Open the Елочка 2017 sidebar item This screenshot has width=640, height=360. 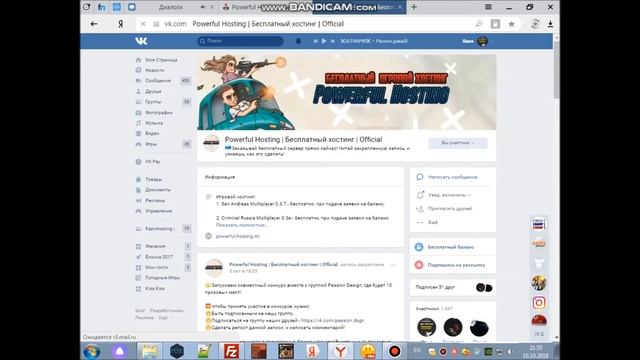coord(159,257)
